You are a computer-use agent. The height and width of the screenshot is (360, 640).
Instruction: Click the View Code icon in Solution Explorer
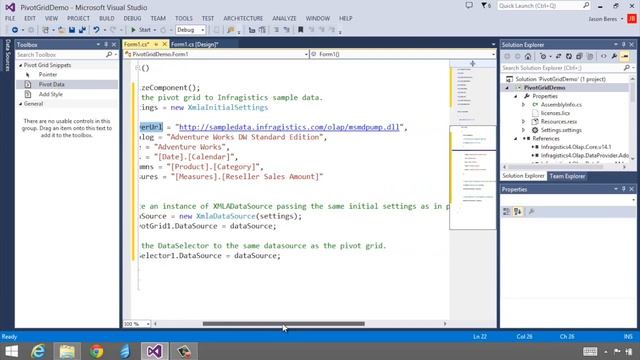[604, 56]
